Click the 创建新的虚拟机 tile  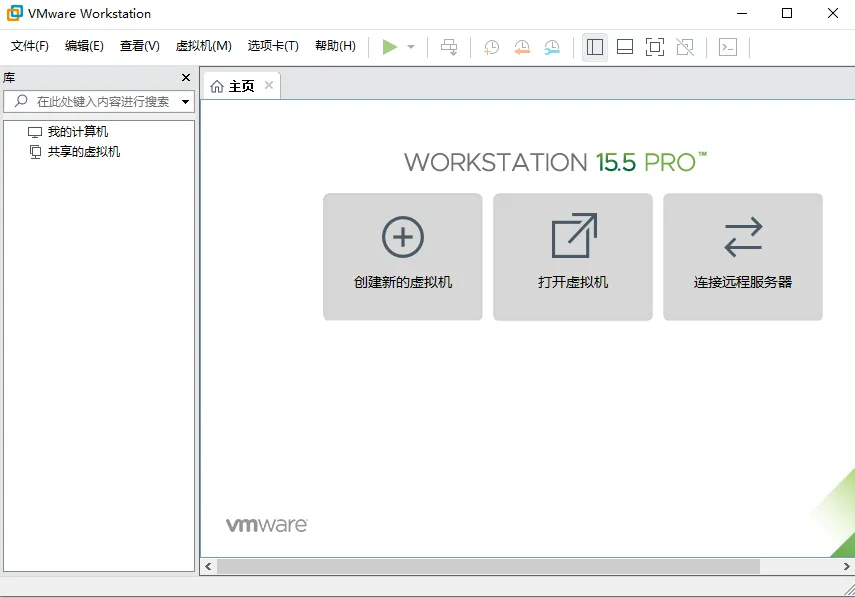[402, 257]
